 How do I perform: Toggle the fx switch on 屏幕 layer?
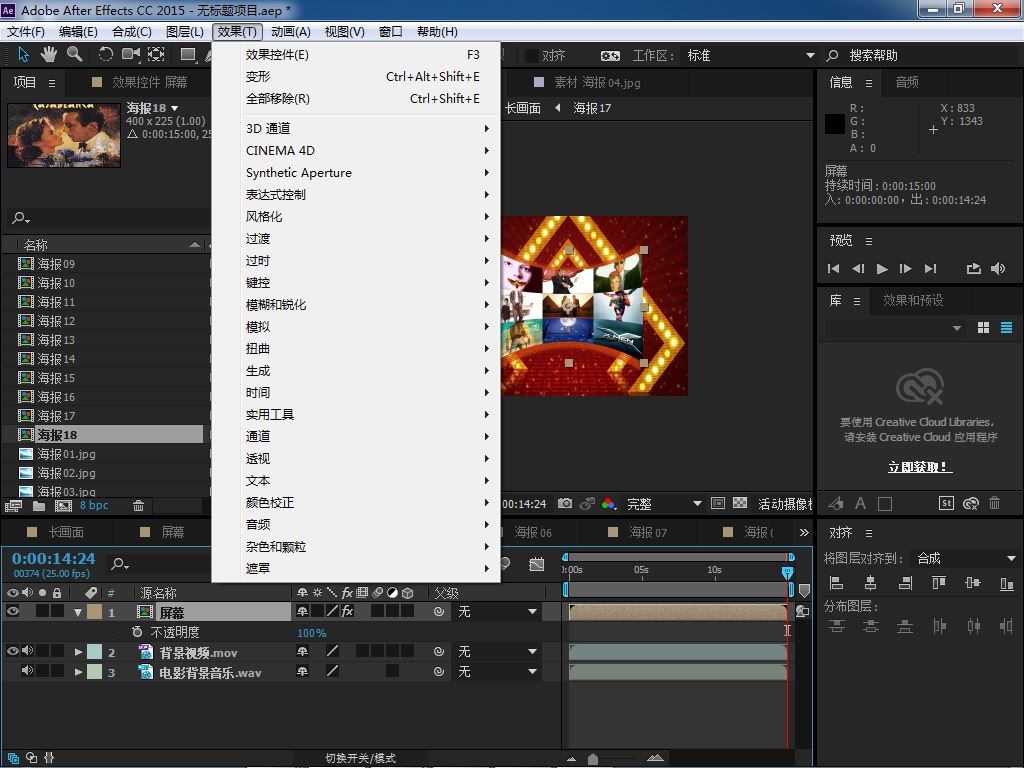tap(347, 611)
